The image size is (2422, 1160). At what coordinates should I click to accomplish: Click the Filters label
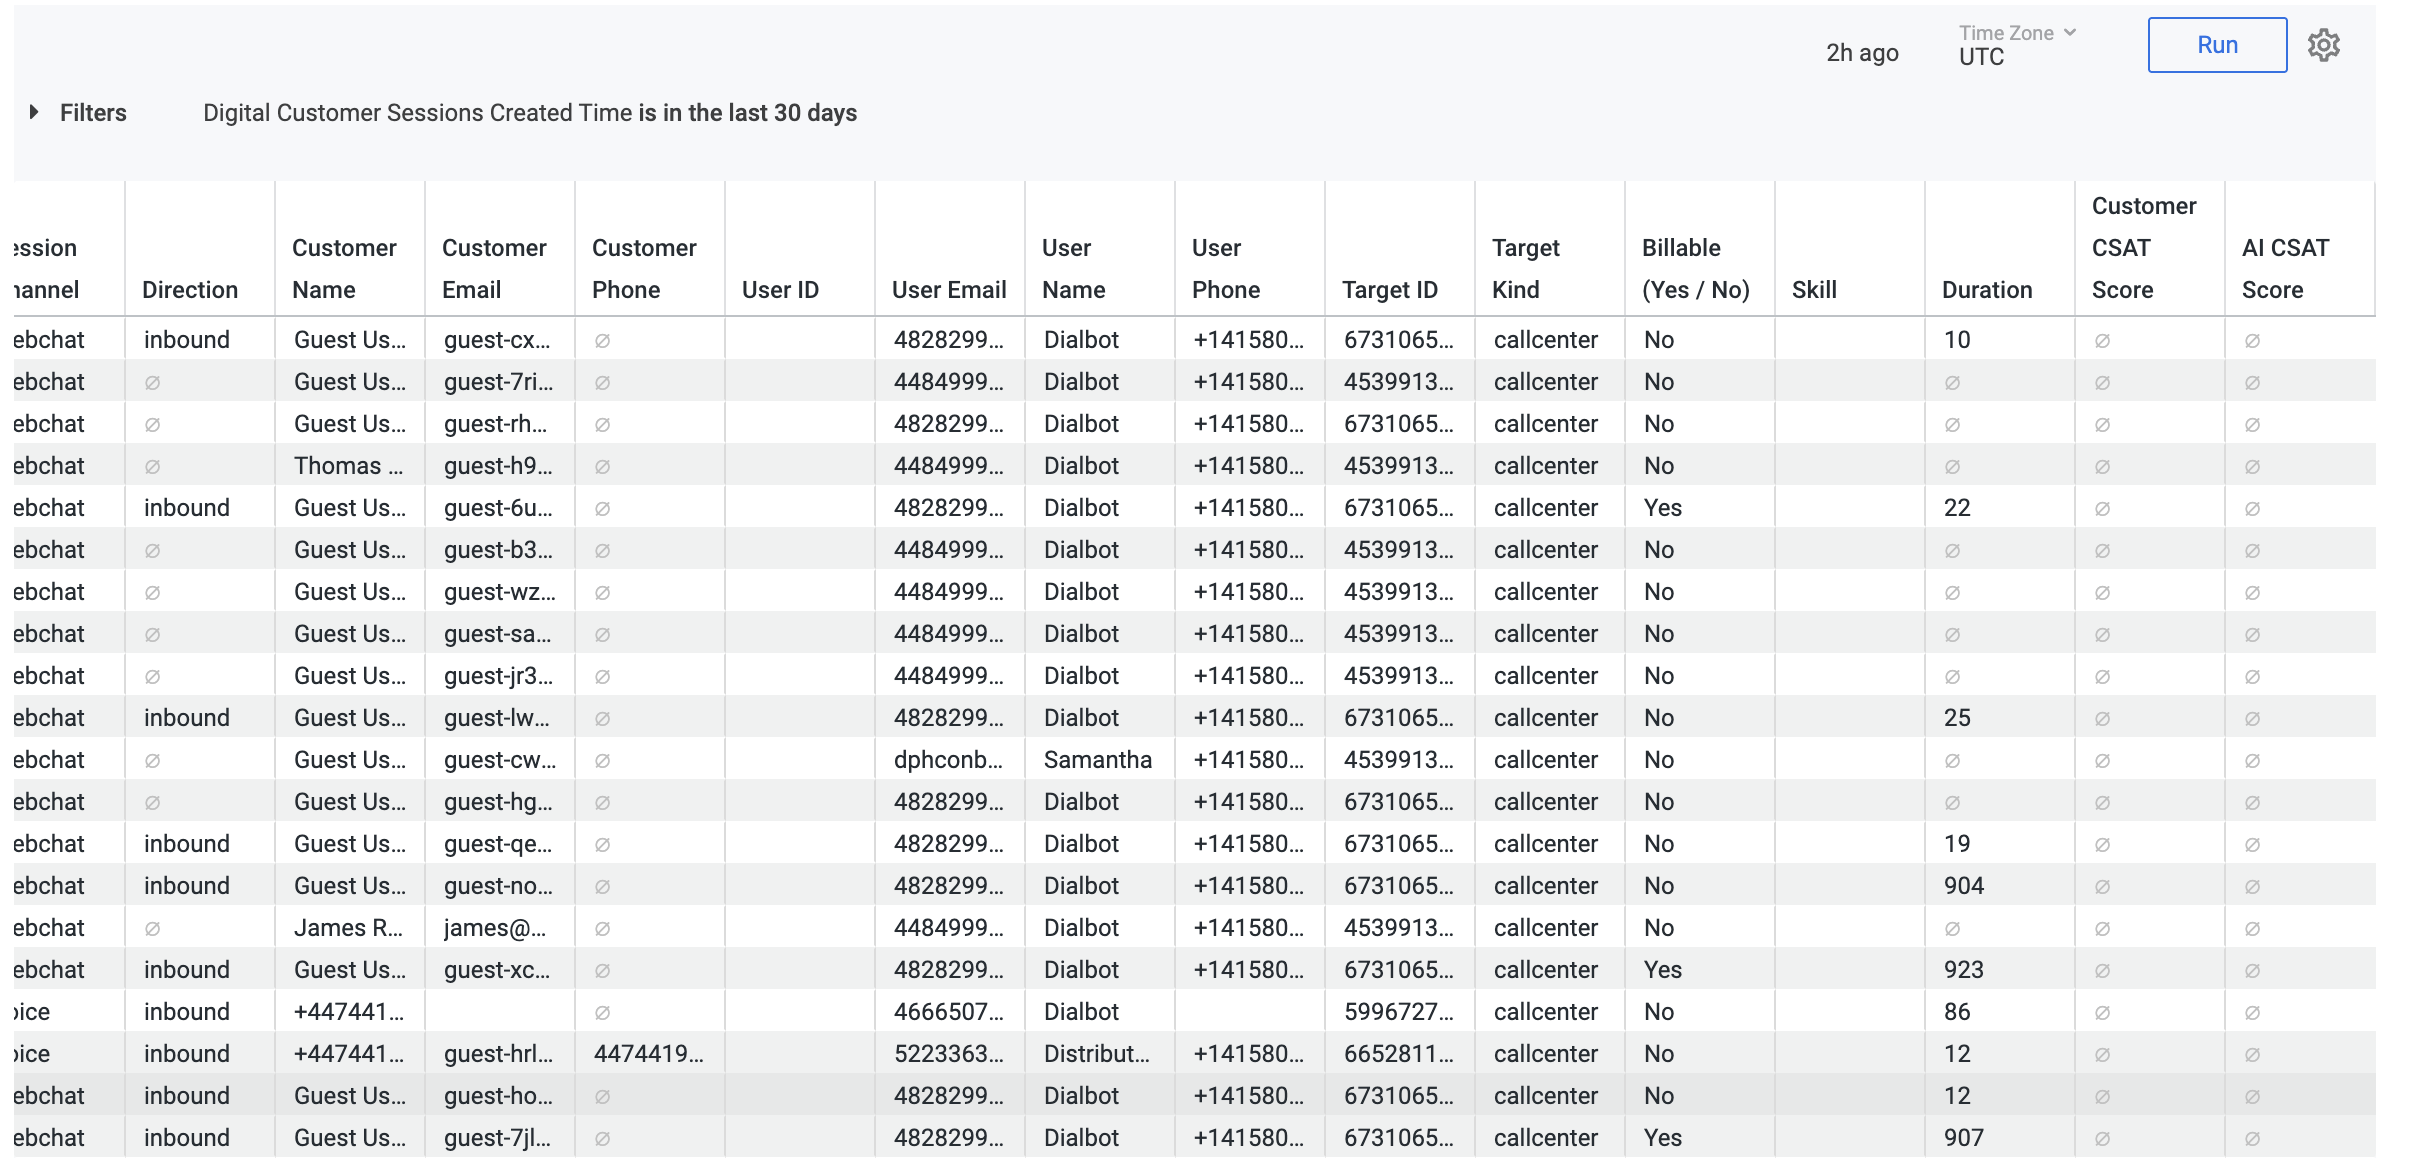[x=93, y=113]
